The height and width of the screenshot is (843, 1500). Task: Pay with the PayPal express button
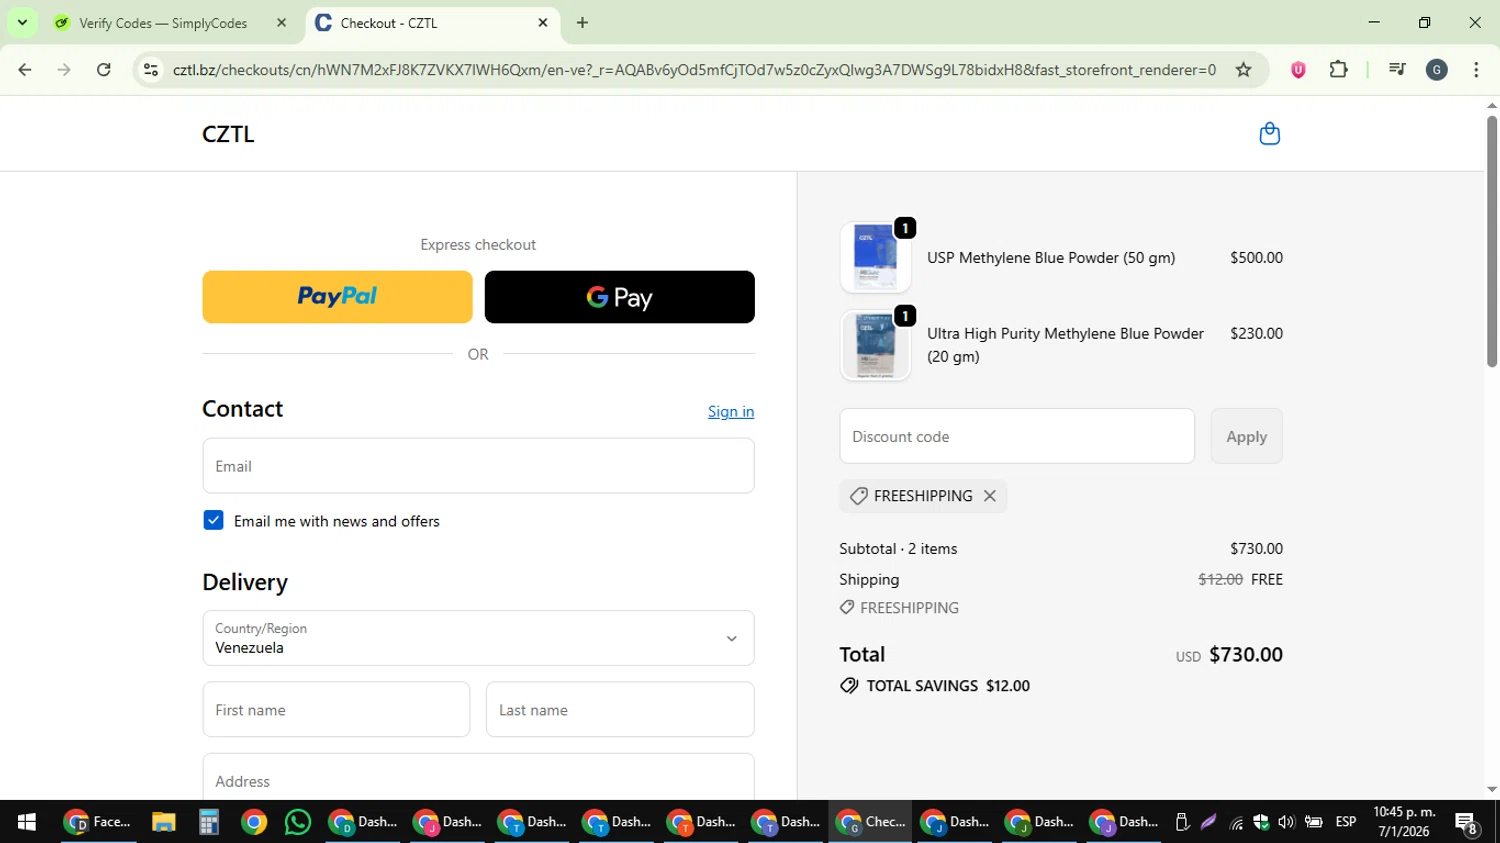(337, 297)
